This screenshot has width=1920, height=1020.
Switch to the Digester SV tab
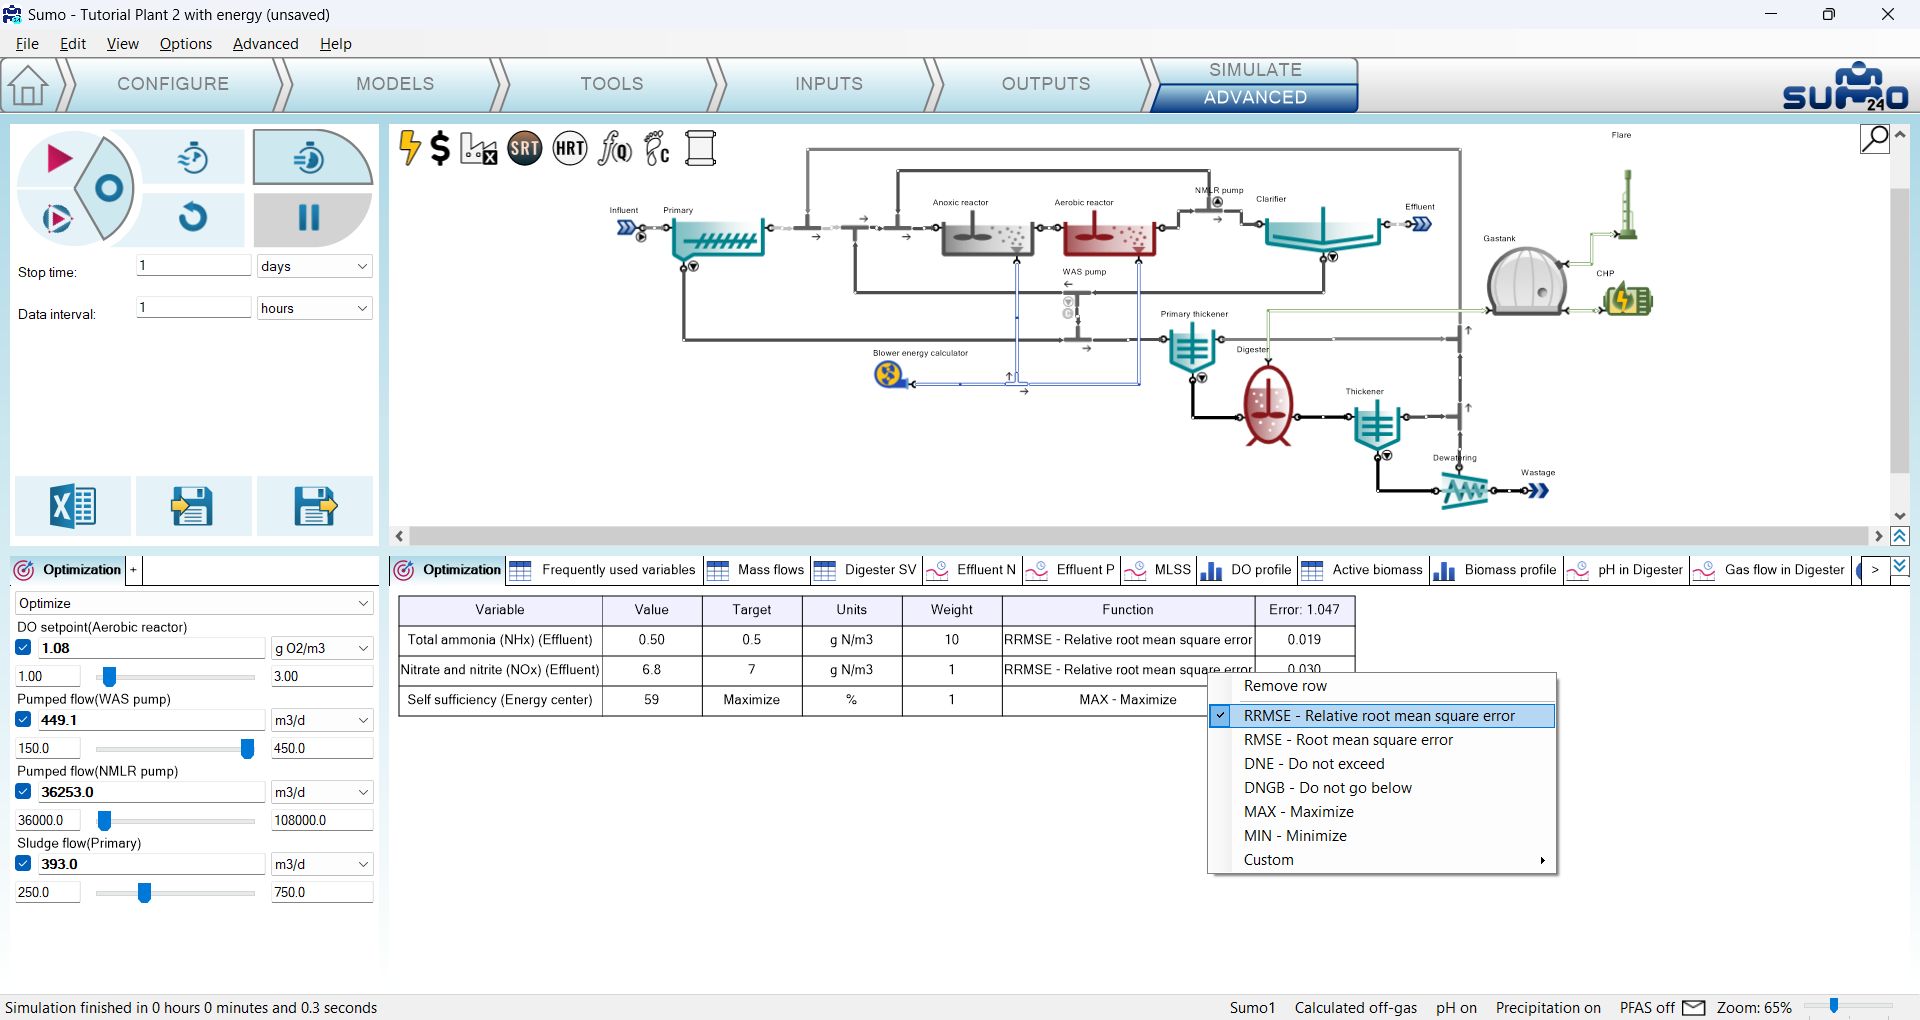866,570
